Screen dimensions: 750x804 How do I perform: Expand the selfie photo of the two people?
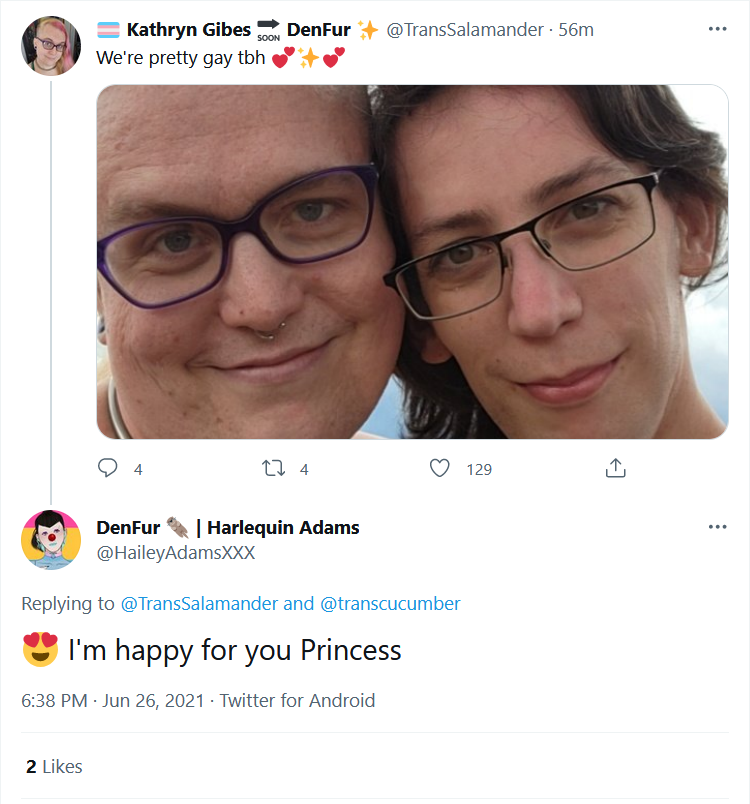412,262
